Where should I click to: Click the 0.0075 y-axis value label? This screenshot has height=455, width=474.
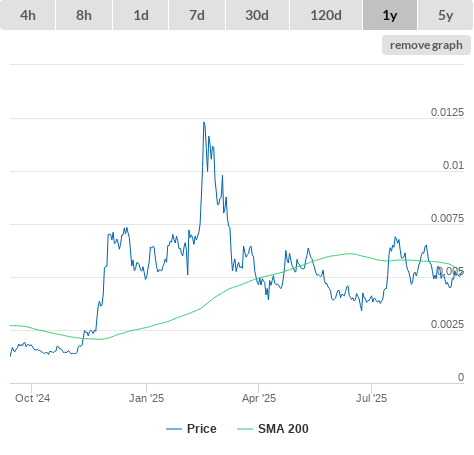(x=447, y=218)
